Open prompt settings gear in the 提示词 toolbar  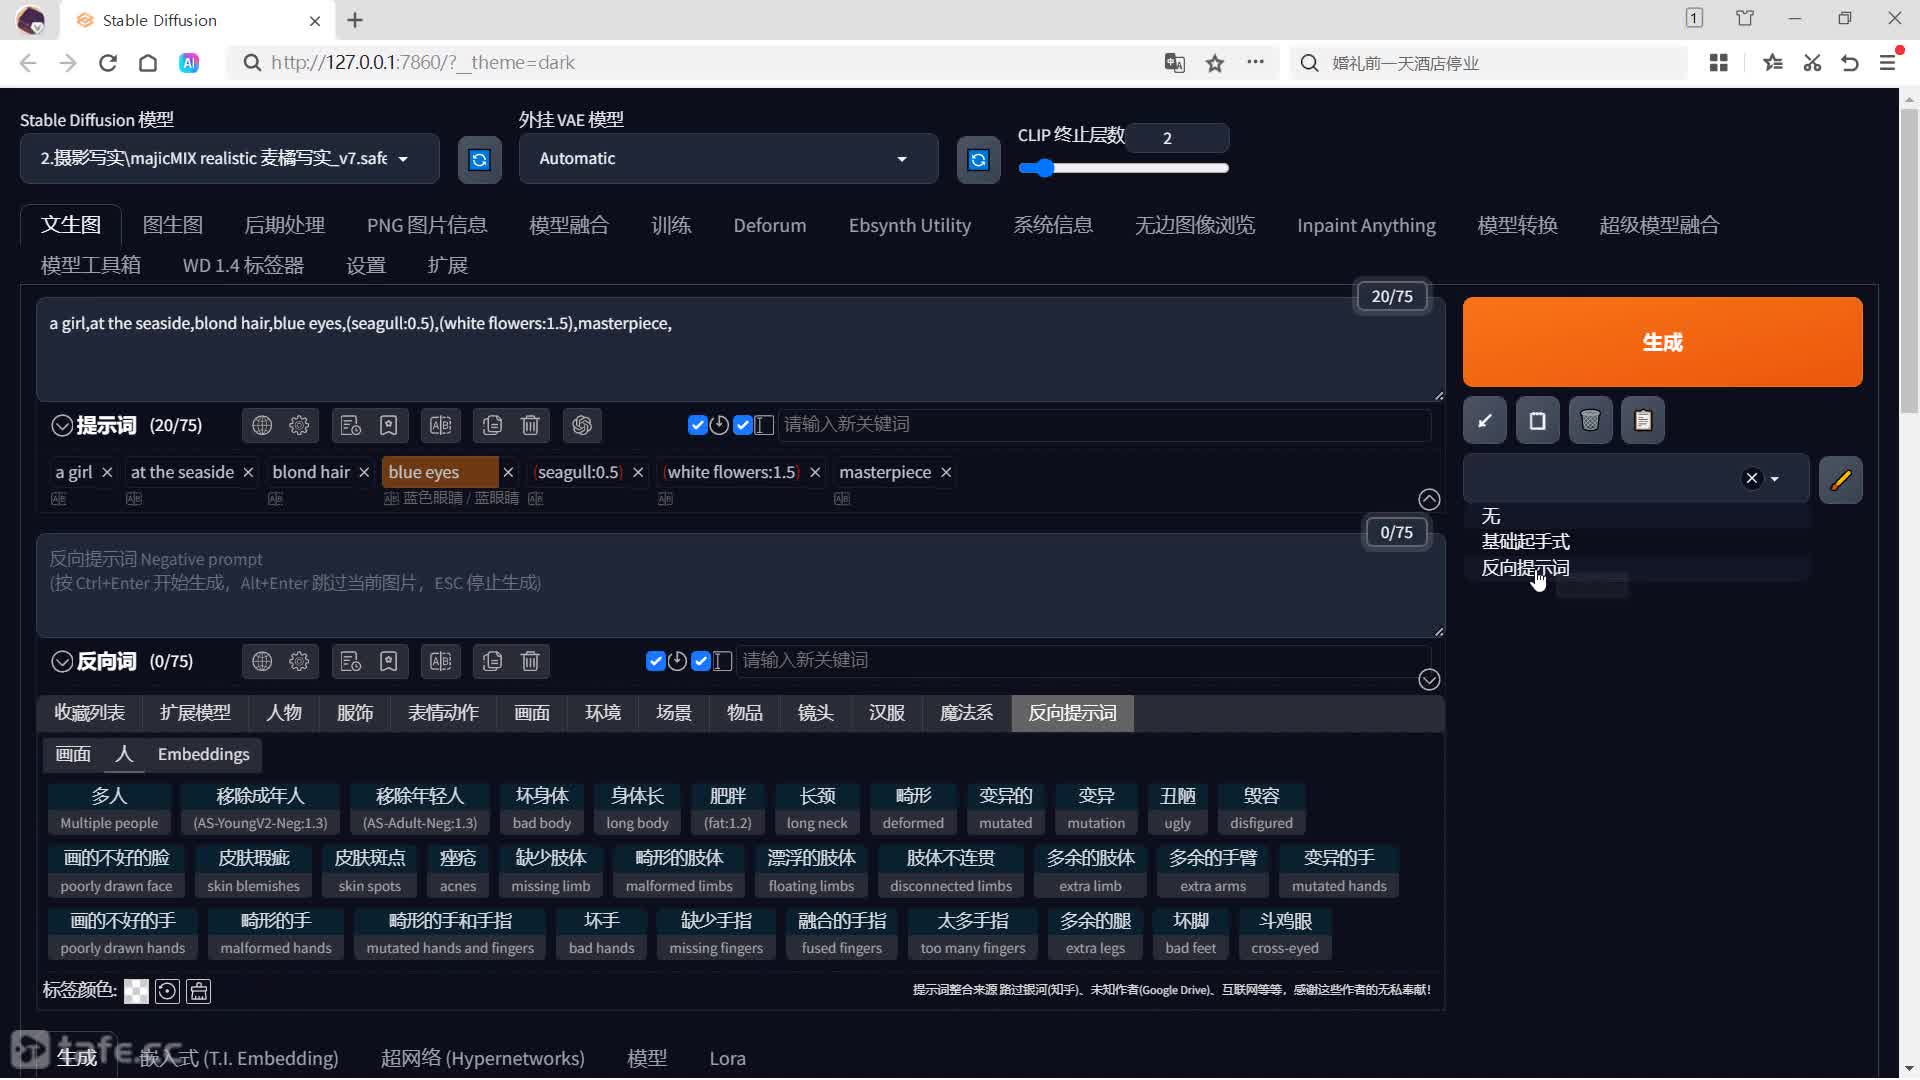[299, 425]
